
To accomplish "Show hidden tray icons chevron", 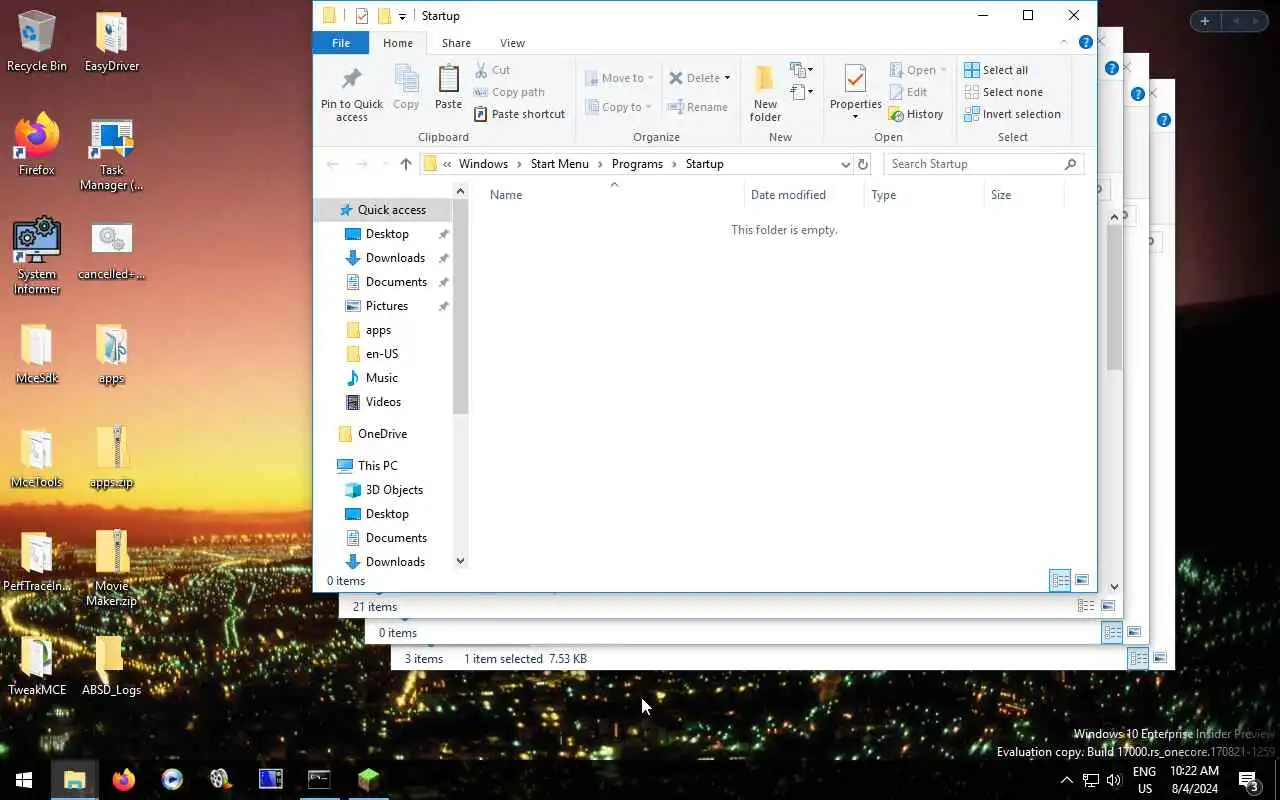I will (1066, 780).
